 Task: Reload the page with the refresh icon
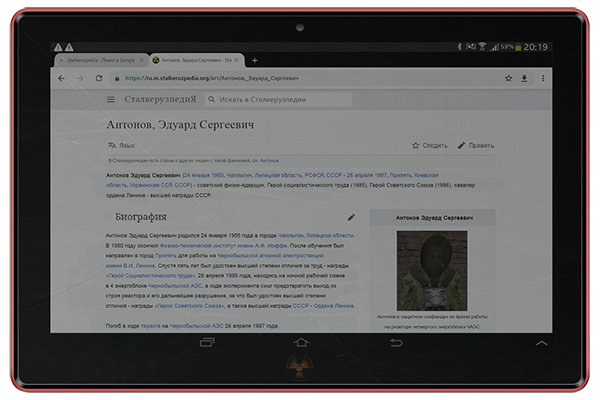[x=99, y=78]
